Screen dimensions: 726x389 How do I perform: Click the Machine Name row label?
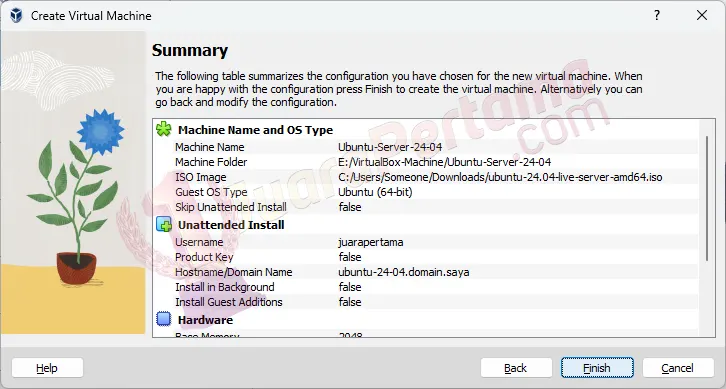click(210, 147)
